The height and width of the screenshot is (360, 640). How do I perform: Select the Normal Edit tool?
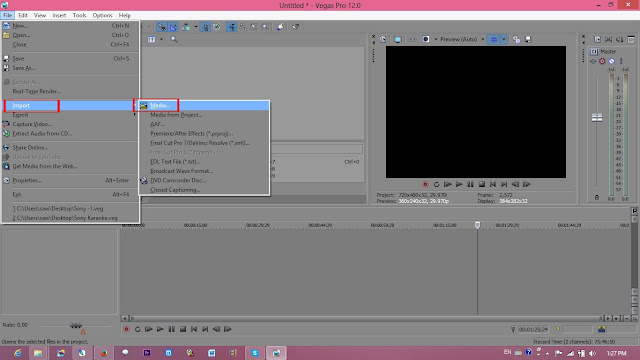[231, 27]
